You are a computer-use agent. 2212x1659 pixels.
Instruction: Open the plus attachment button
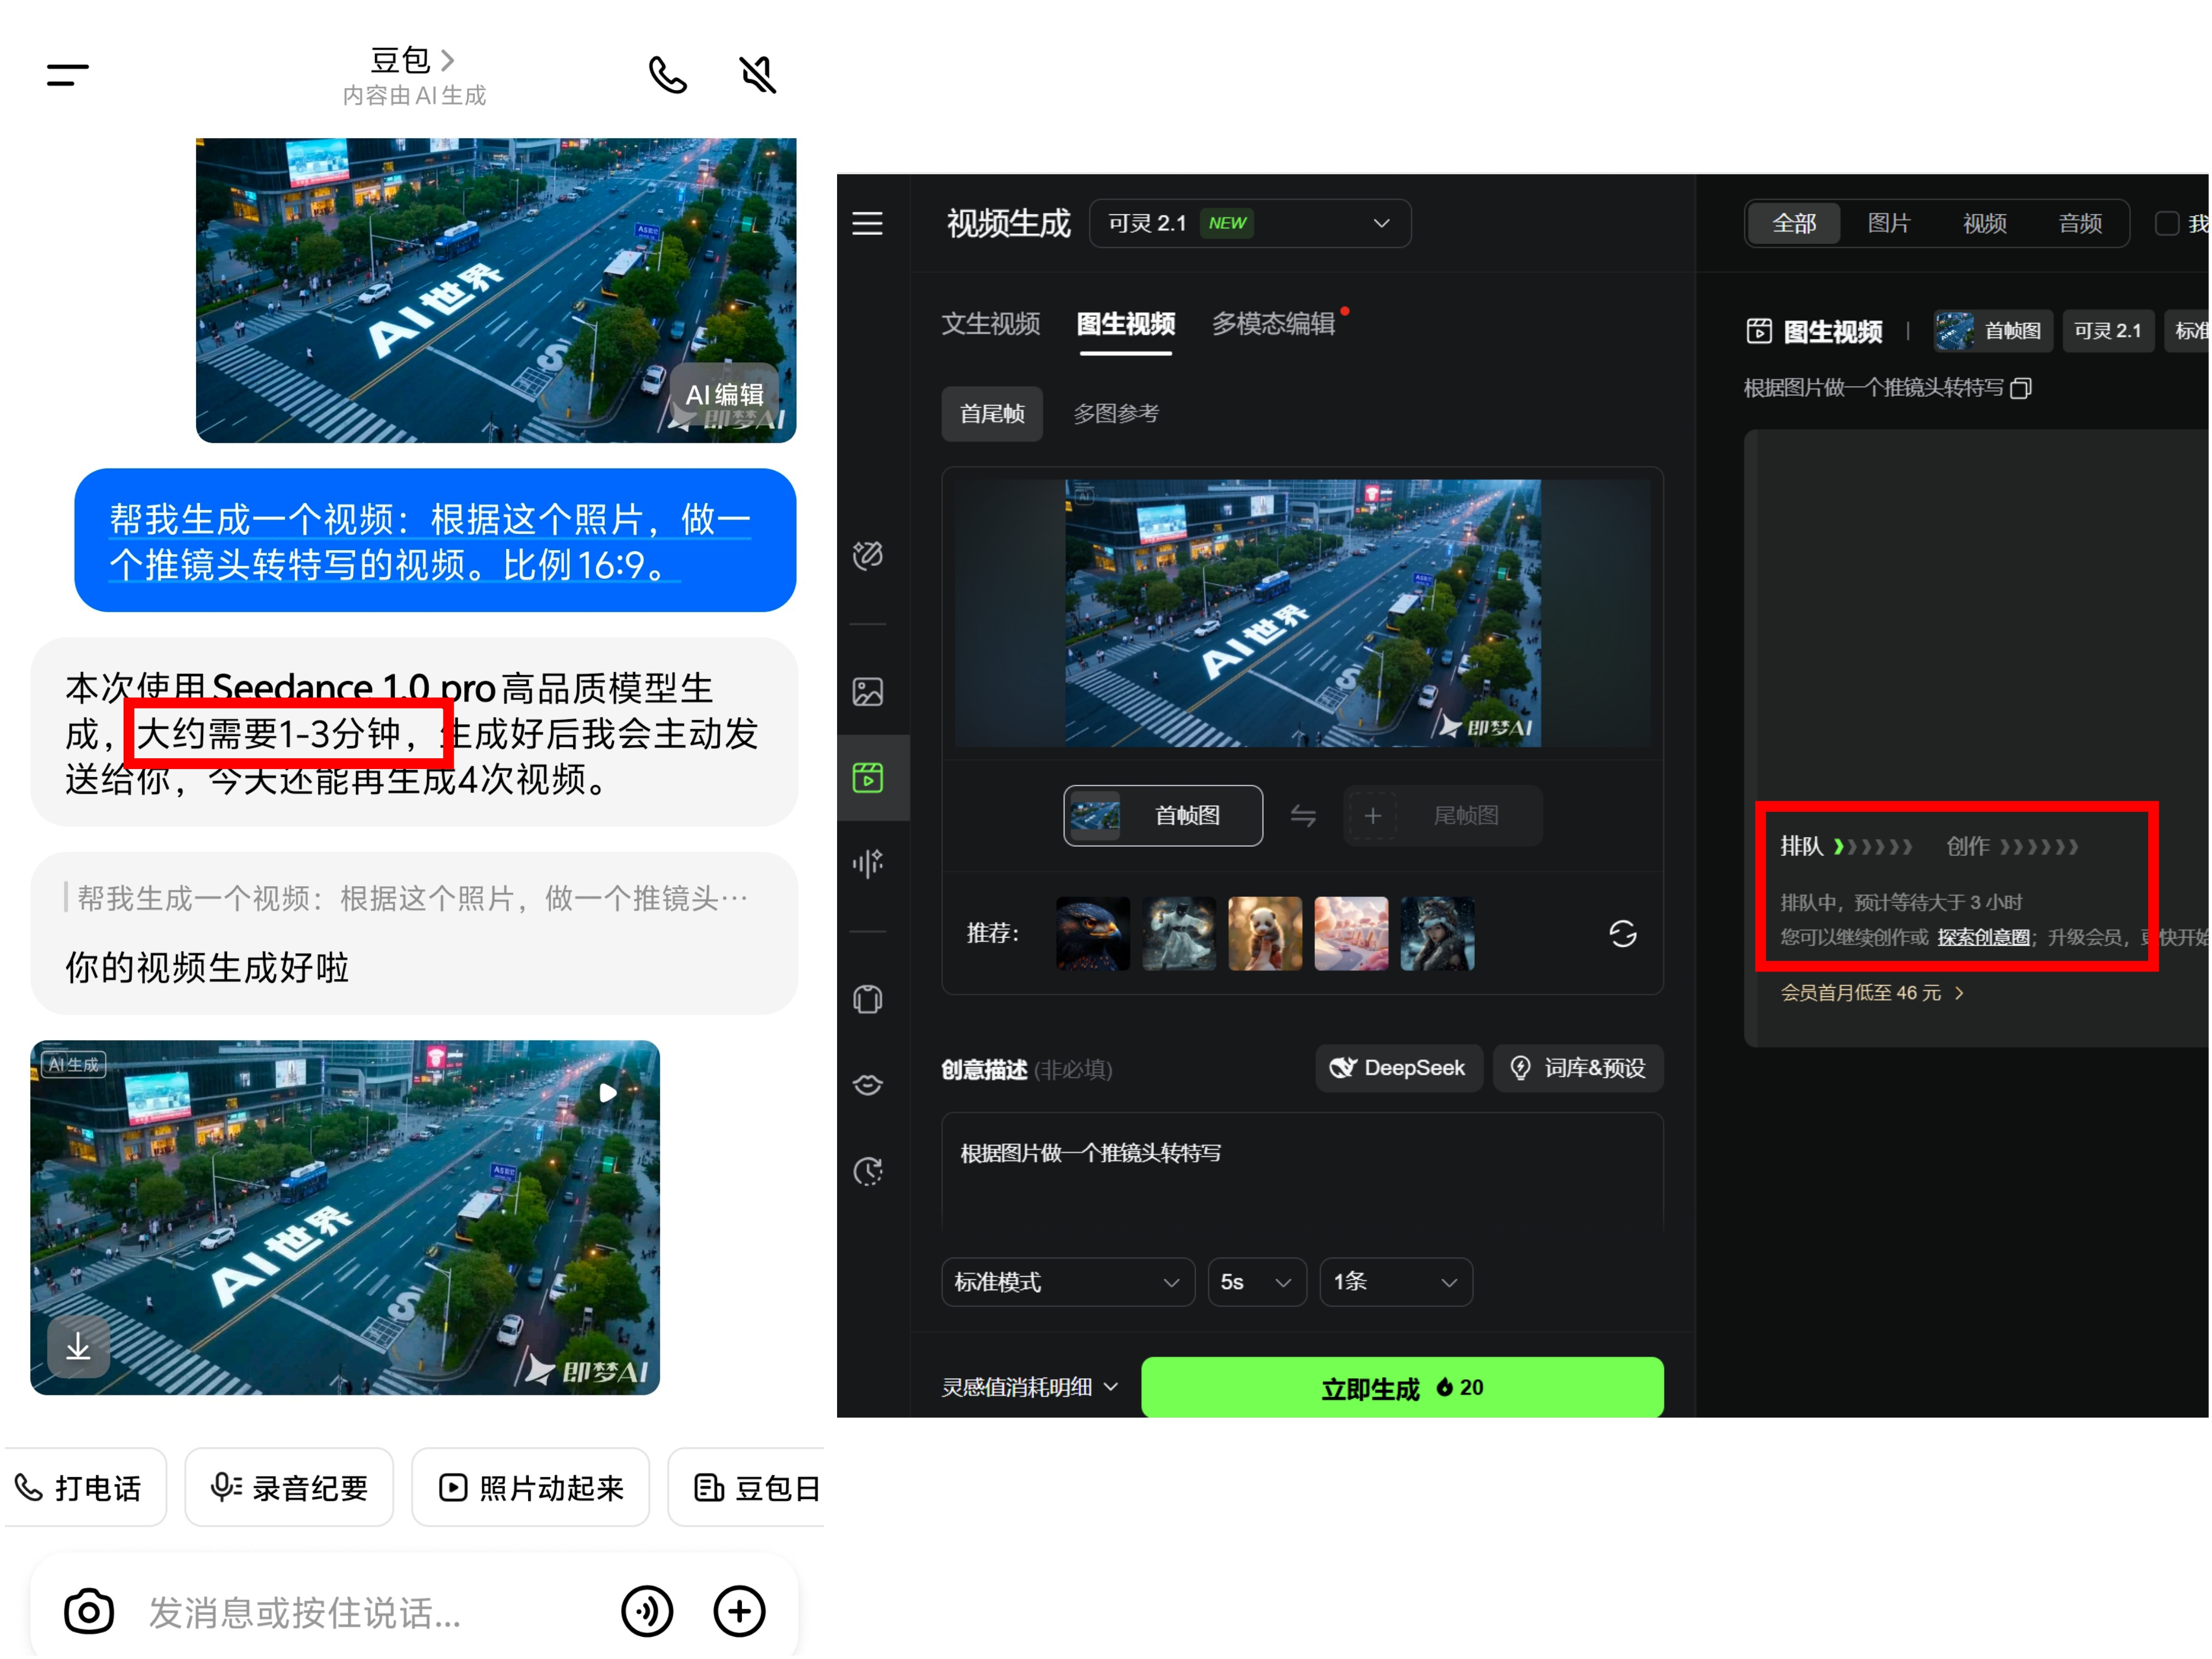tap(739, 1611)
